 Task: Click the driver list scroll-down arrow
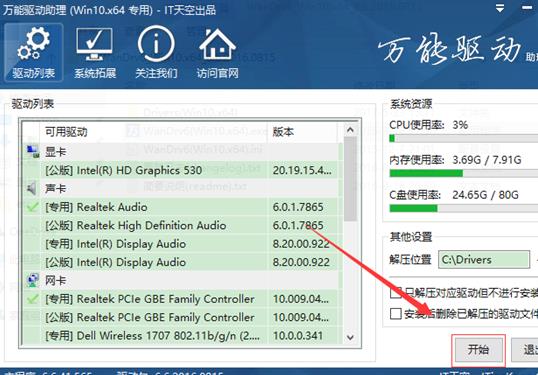(350, 337)
